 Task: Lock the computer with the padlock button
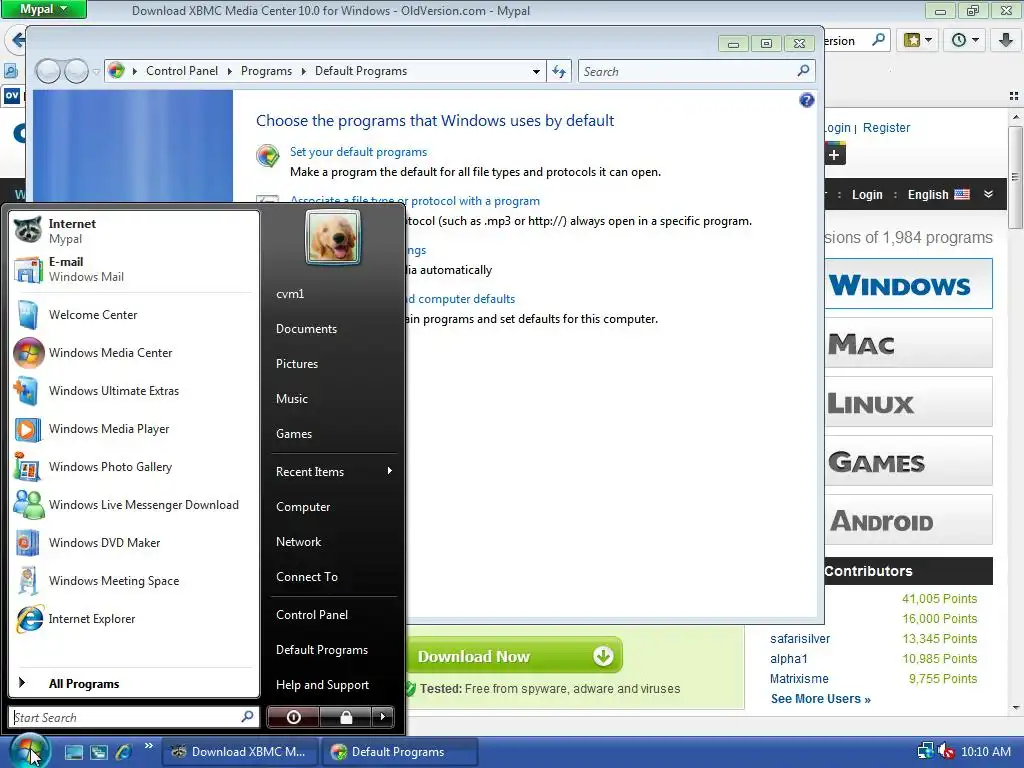[345, 717]
